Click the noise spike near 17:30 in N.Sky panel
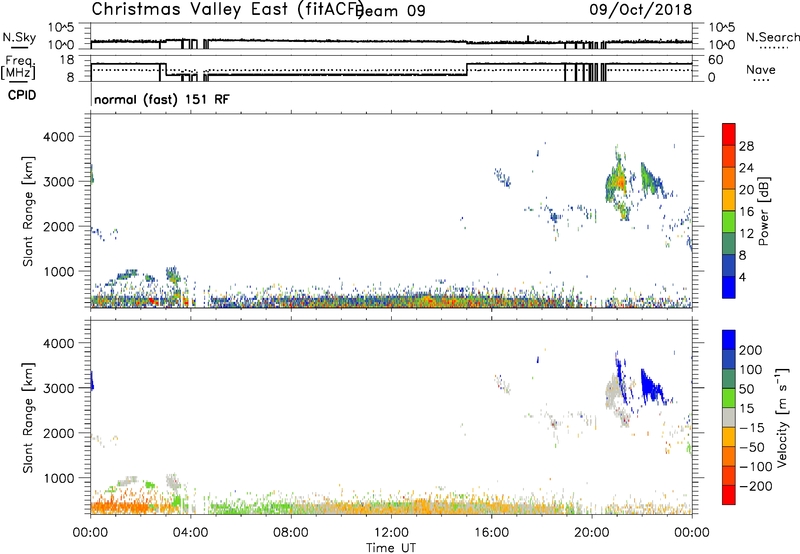Screen dimensions: 800x554 tap(528, 38)
